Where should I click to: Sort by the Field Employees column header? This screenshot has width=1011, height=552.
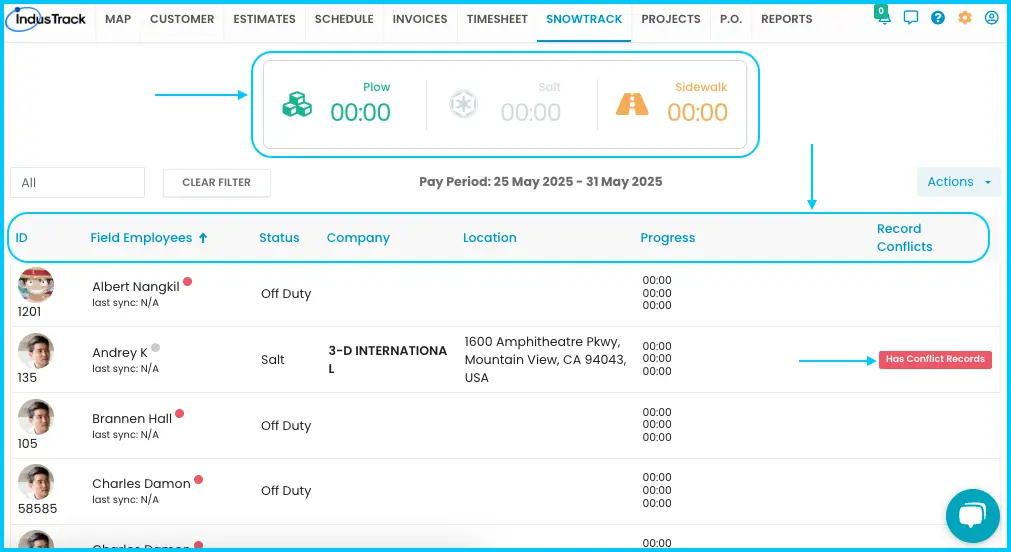tap(141, 238)
